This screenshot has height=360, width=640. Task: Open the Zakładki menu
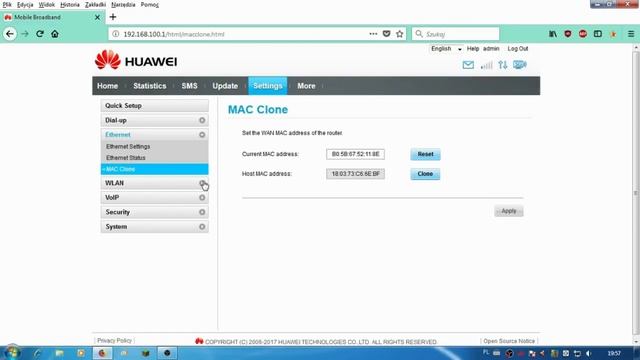pyautogui.click(x=96, y=4)
